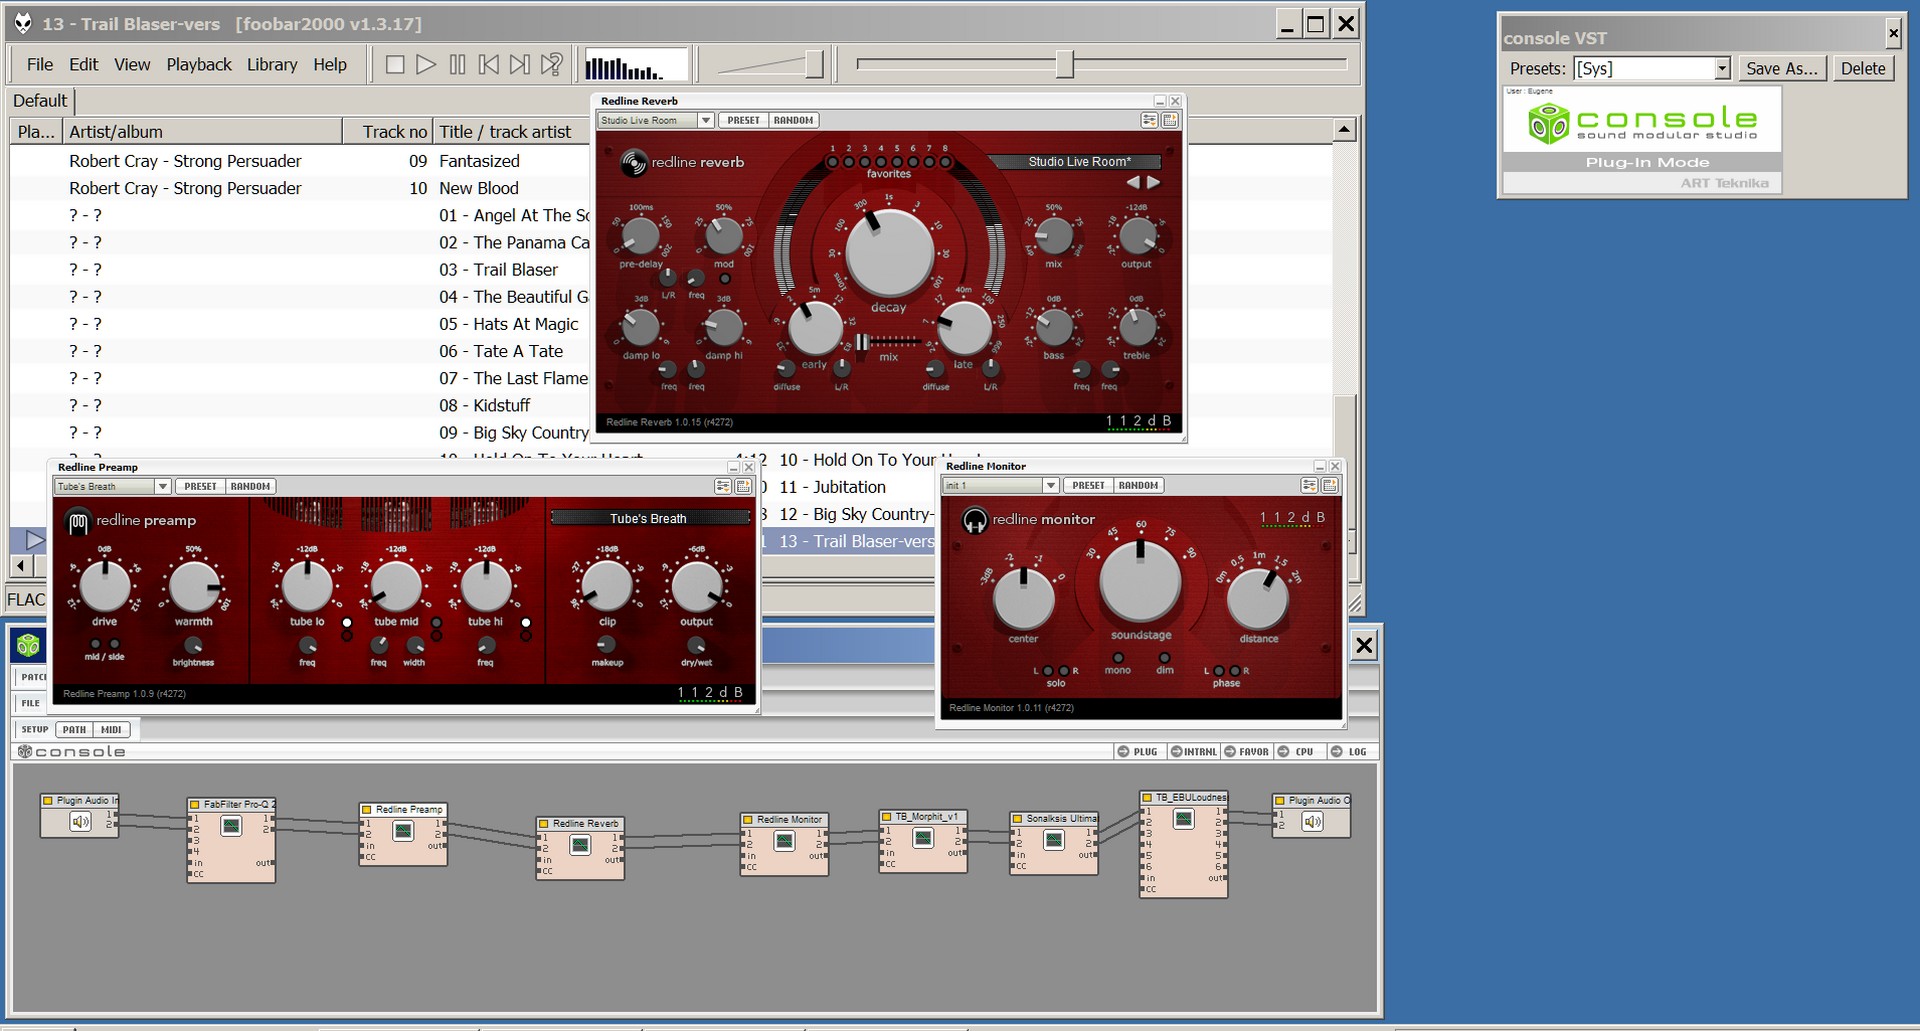Click PRESET button in Redline Preamp
This screenshot has width=1920, height=1031.
pos(200,487)
